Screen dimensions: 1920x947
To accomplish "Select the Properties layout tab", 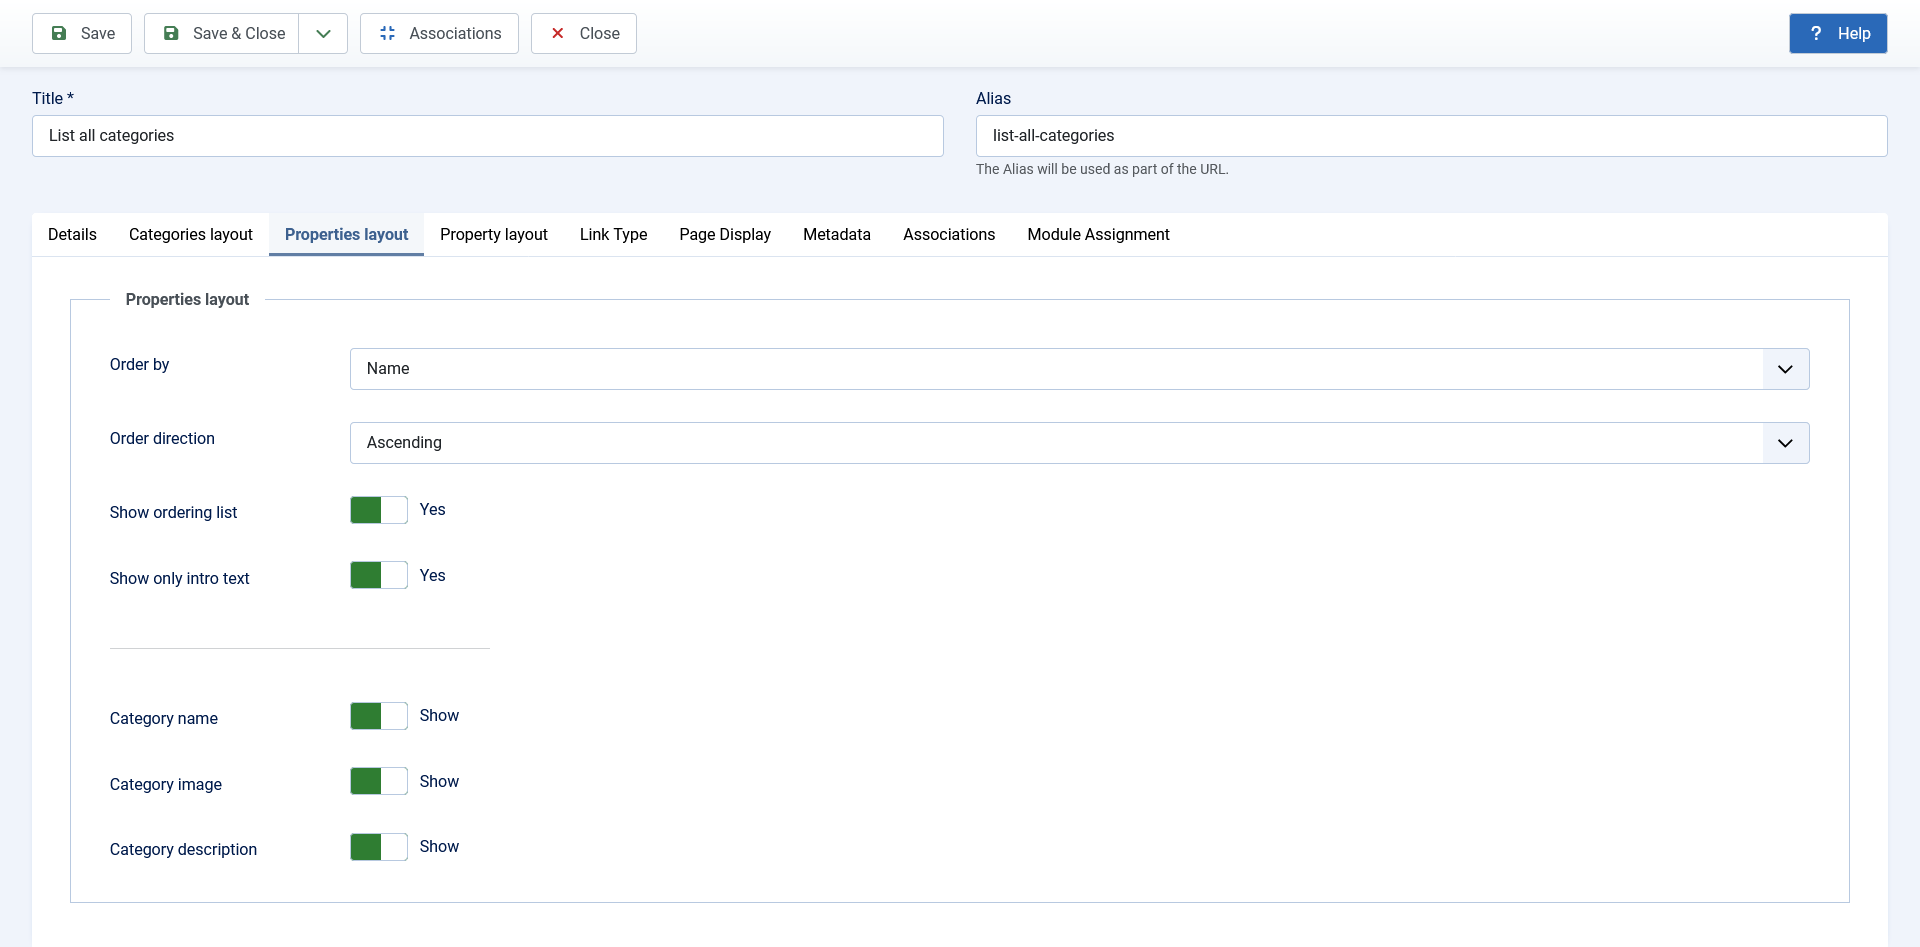I will [x=347, y=234].
